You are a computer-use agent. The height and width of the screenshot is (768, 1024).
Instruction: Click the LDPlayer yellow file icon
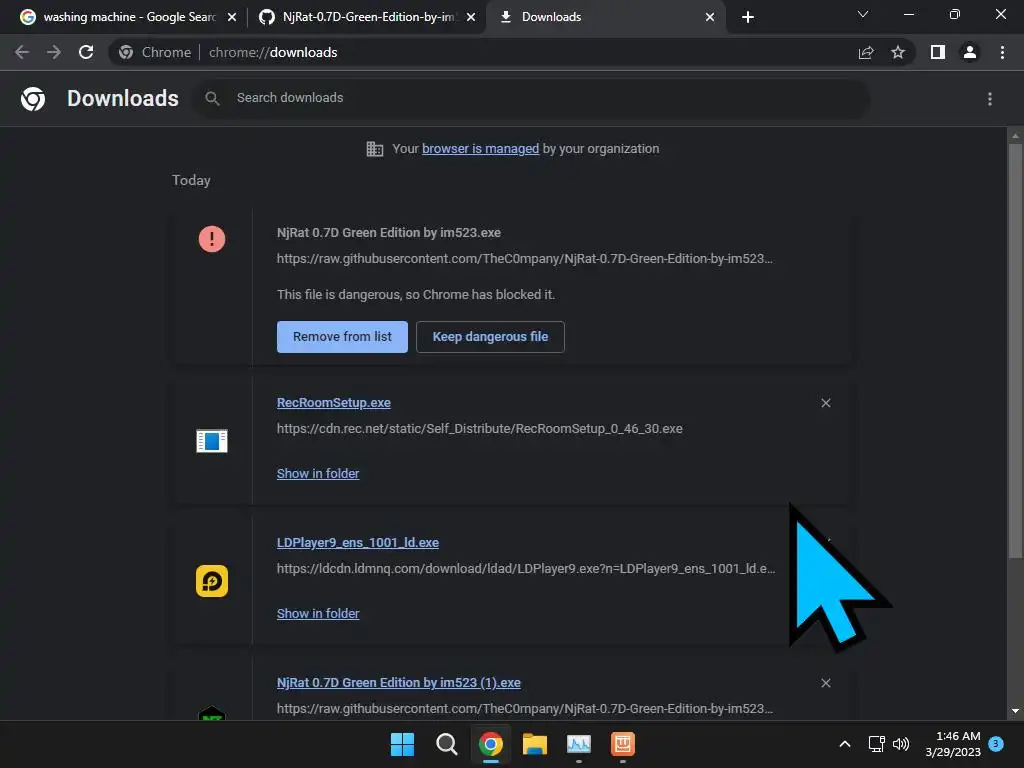pos(212,581)
